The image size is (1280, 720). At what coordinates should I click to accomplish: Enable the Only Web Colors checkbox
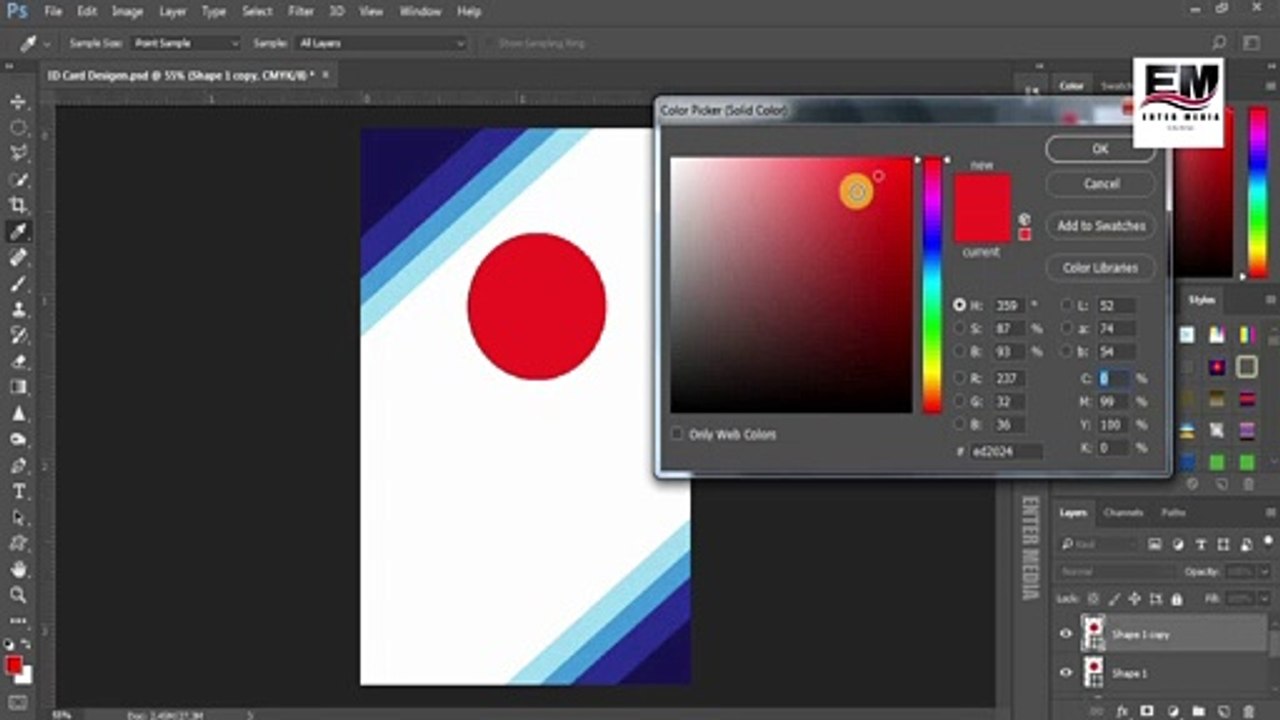pos(677,434)
